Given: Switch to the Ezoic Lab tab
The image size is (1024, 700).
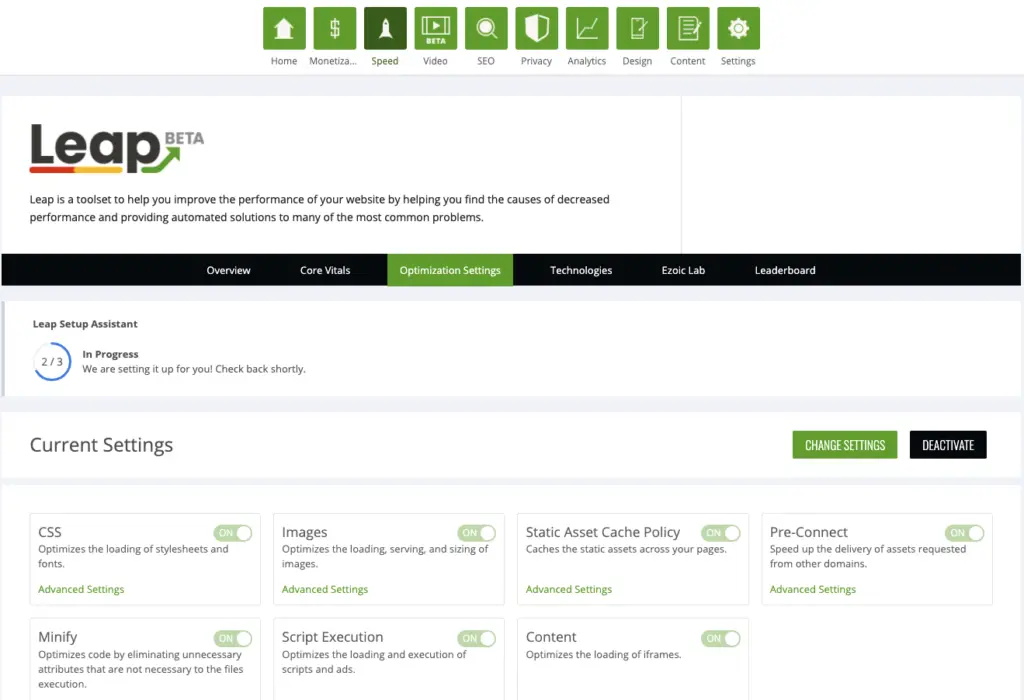Looking at the screenshot, I should point(683,270).
